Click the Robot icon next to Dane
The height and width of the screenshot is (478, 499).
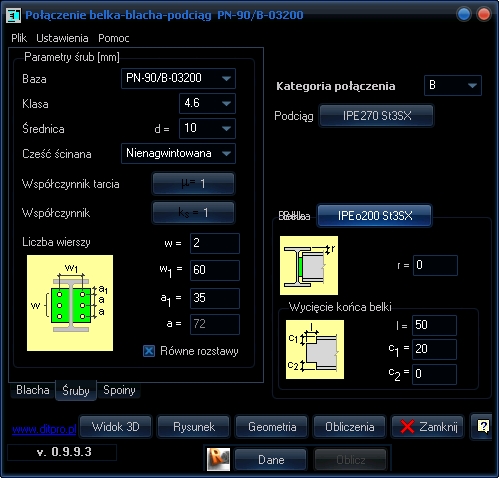pyautogui.click(x=218, y=459)
